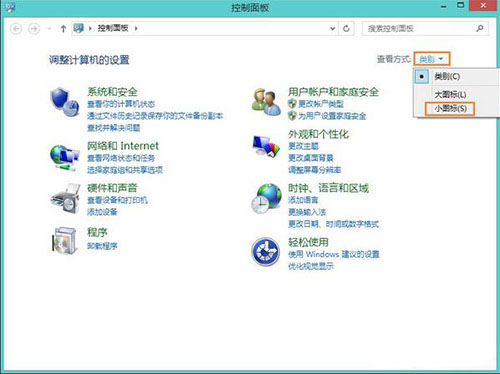Image resolution: width=500 pixels, height=374 pixels.
Task: Open the User Accounts people icon
Action: (266, 101)
